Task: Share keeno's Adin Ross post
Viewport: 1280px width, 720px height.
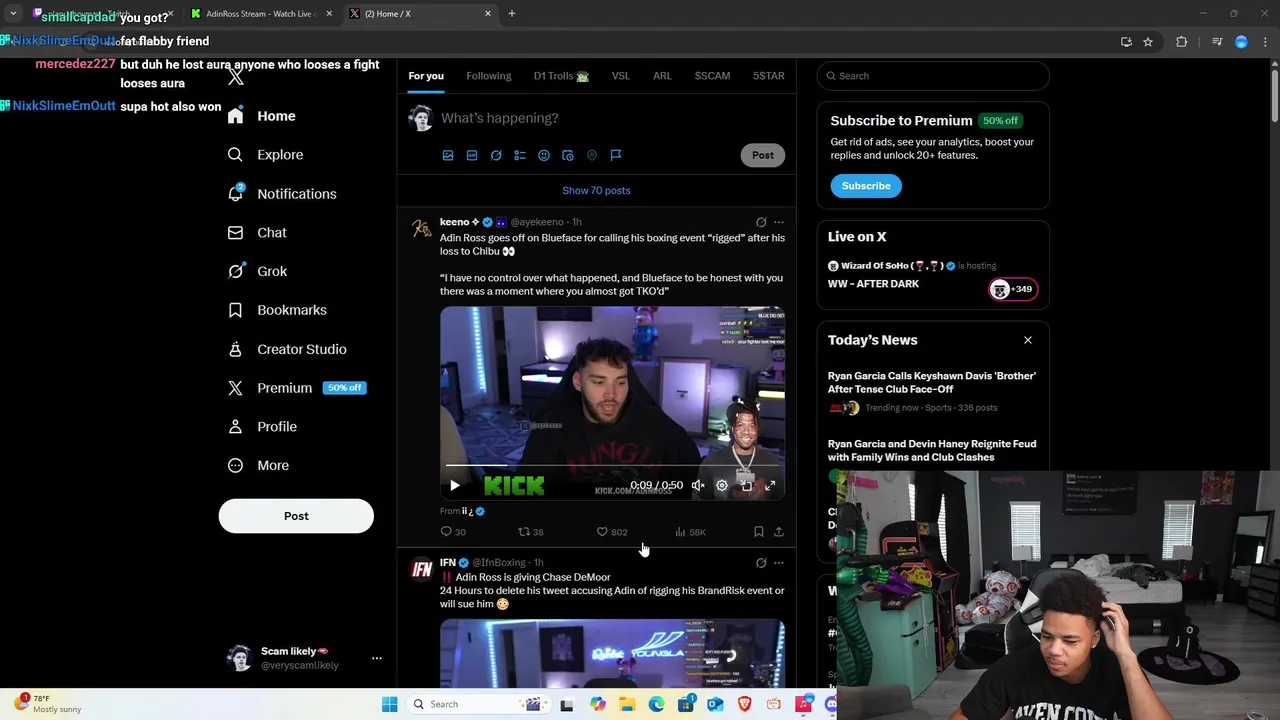Action: pos(779,532)
